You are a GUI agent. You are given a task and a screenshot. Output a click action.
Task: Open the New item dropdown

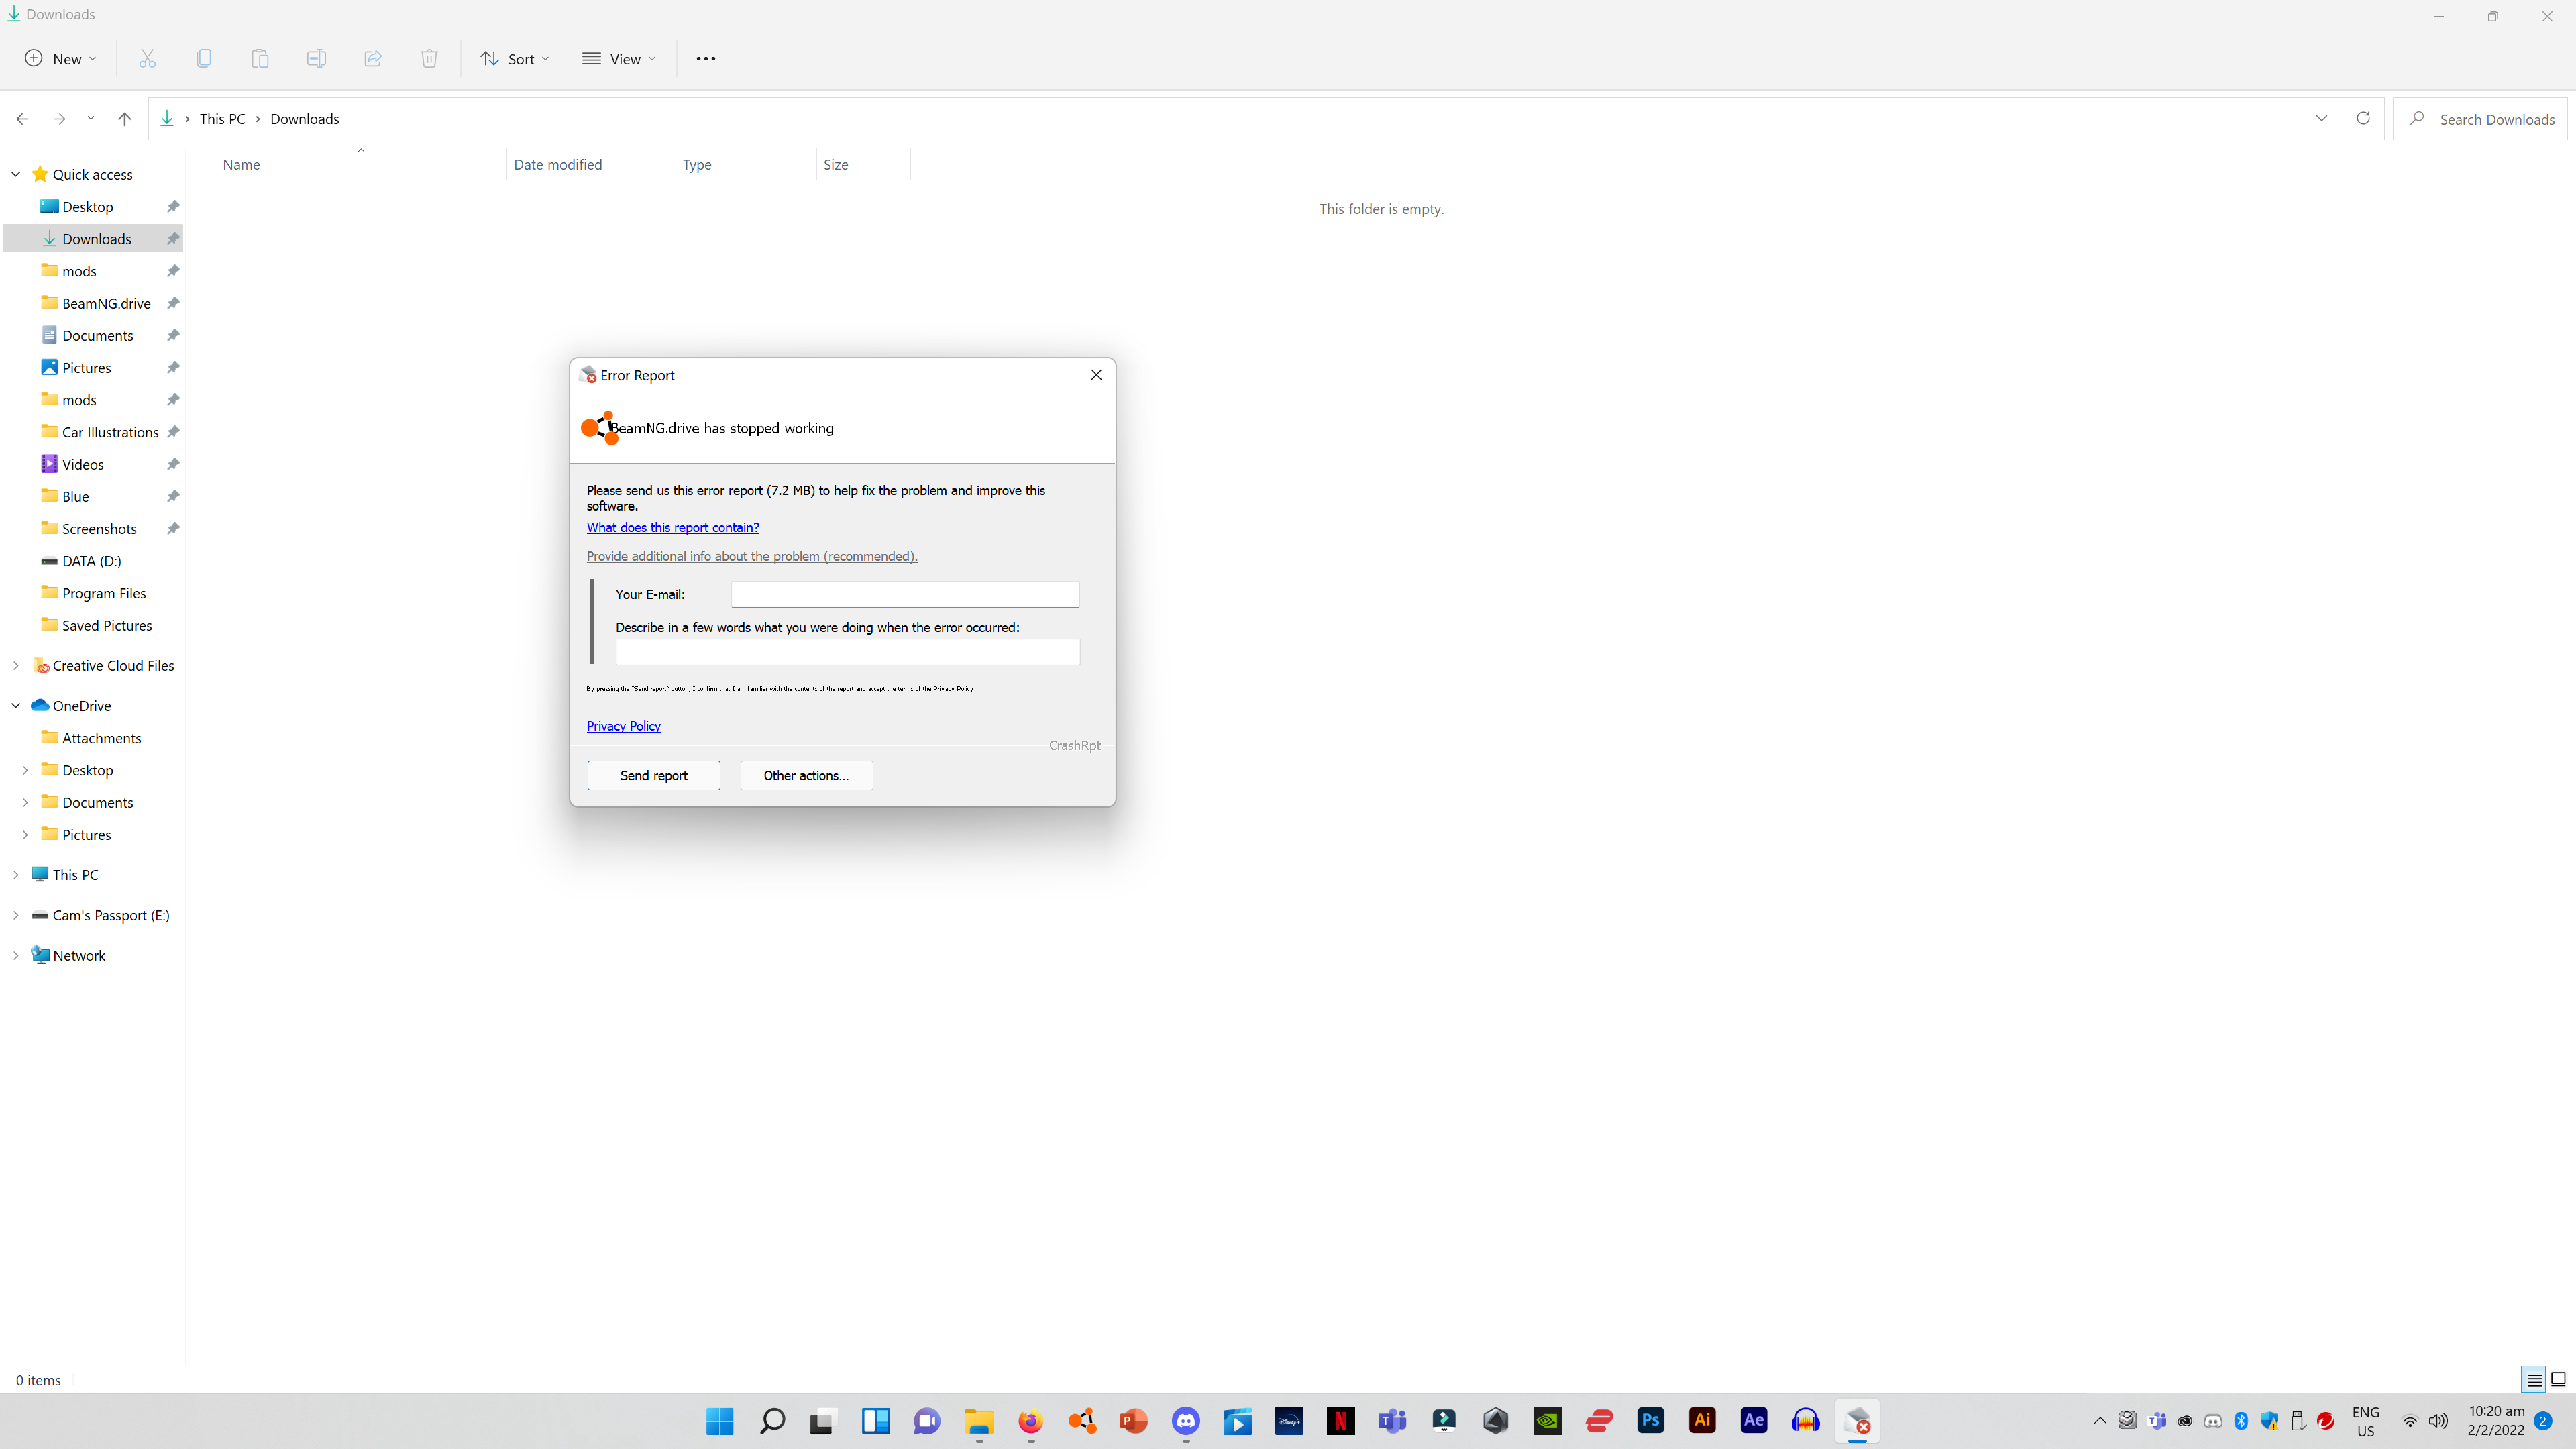coord(61,59)
